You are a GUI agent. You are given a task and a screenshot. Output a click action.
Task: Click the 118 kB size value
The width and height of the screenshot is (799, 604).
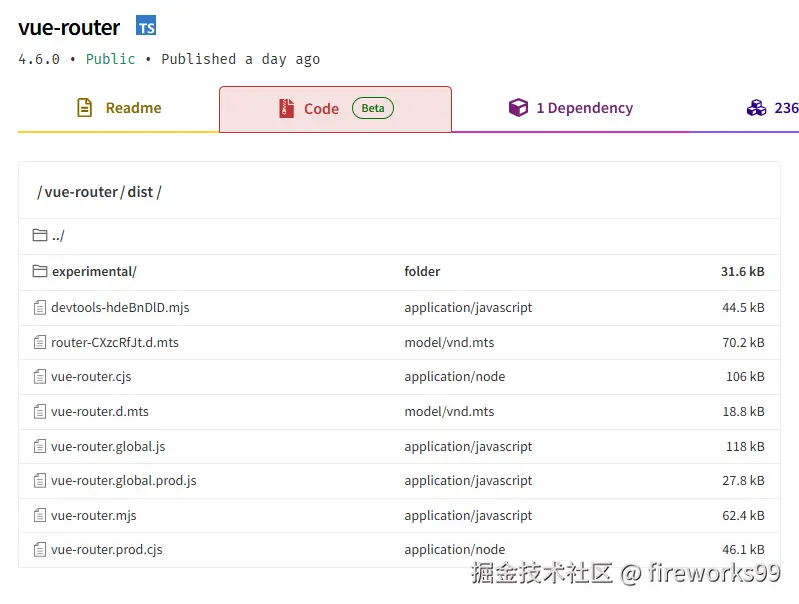tap(745, 447)
